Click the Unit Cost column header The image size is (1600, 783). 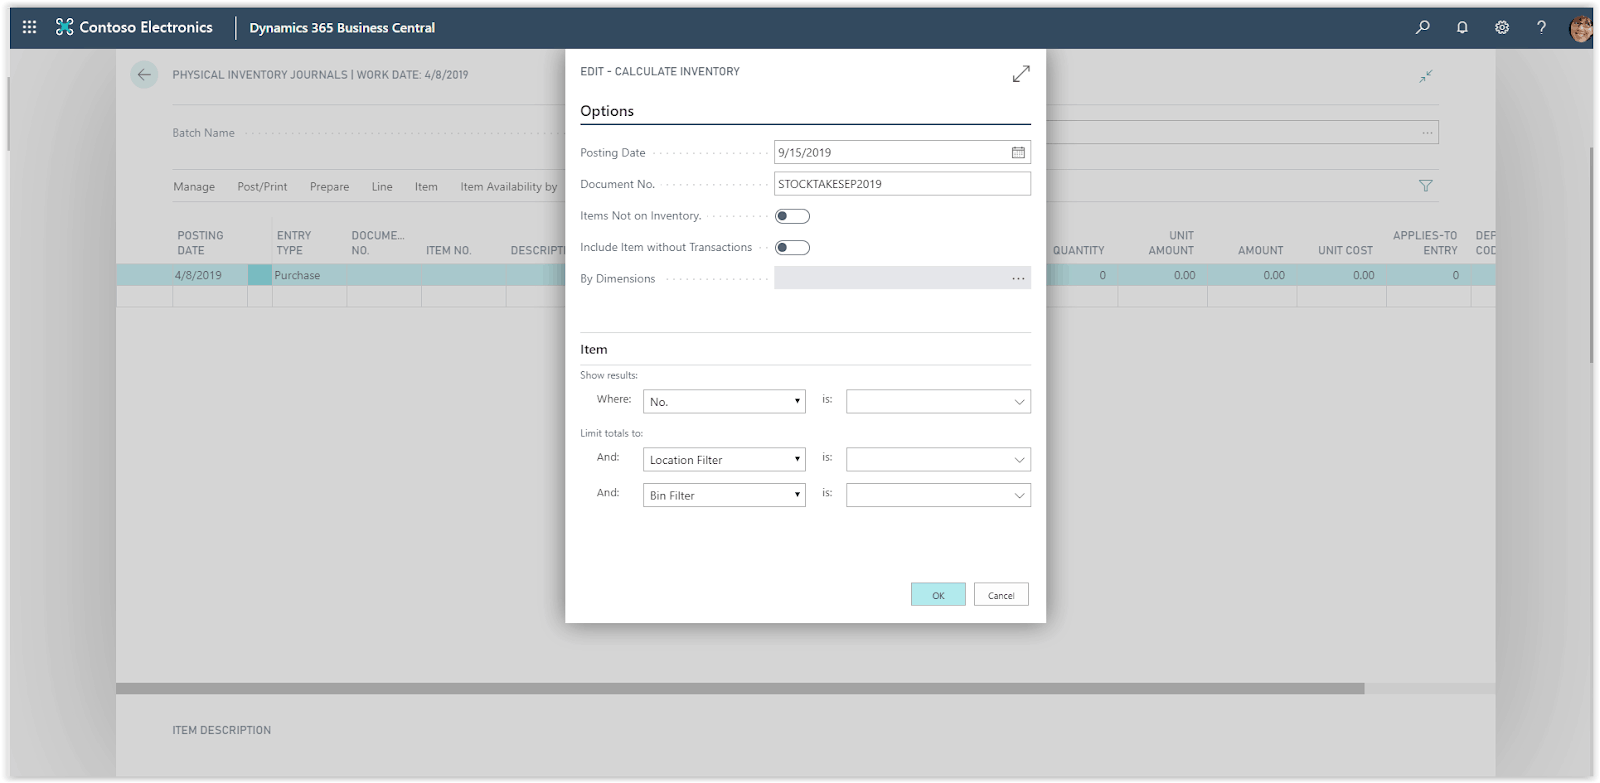pos(1345,250)
